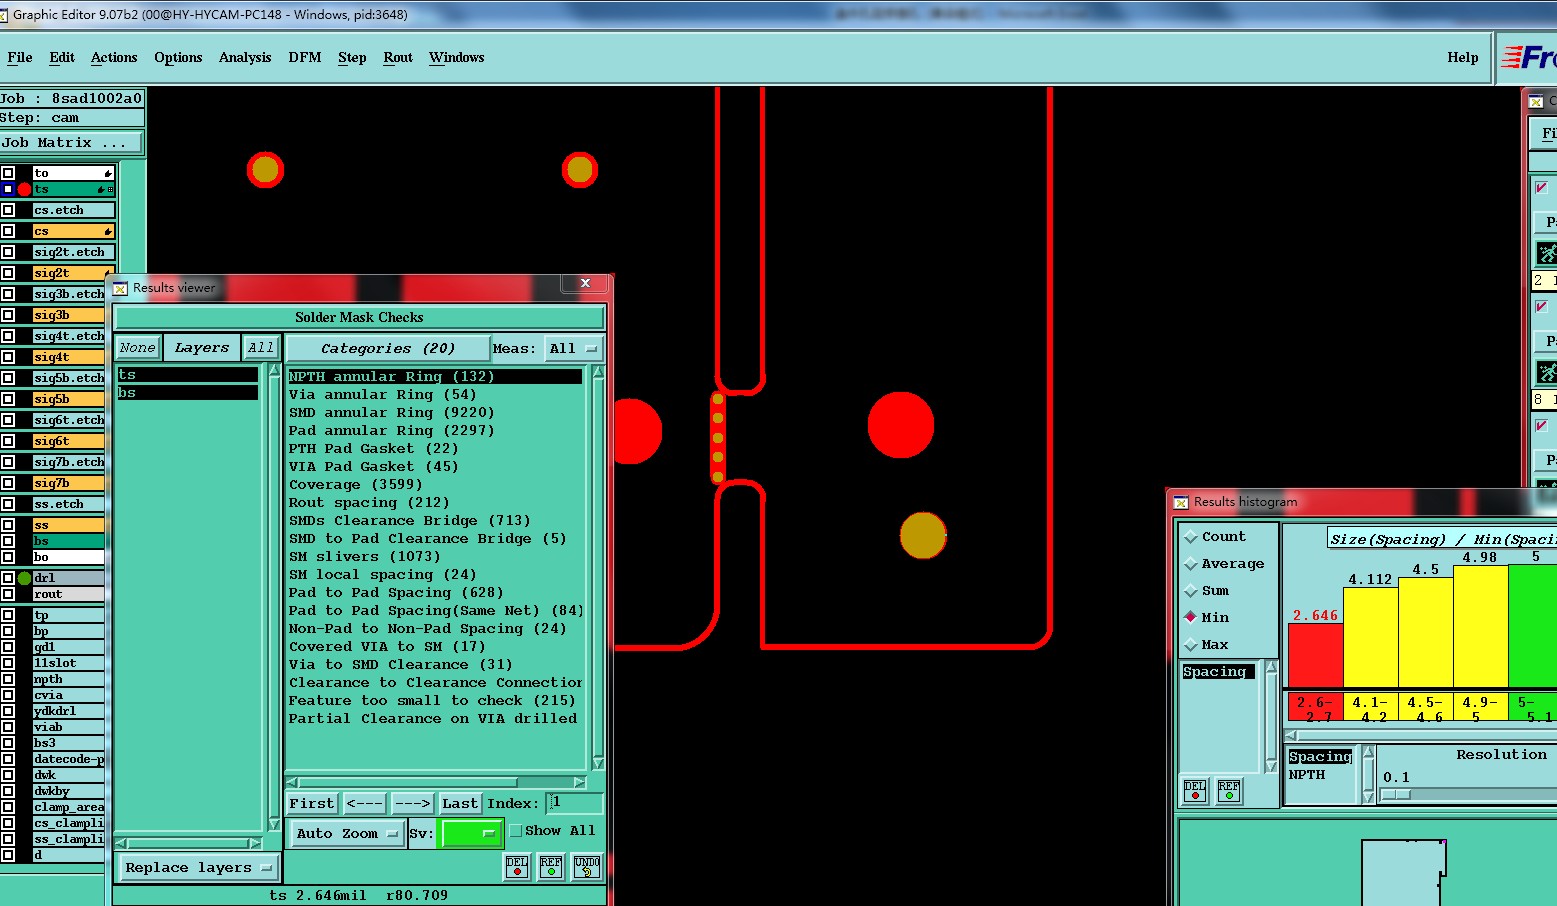The image size is (1557, 906).
Task: Click the Results viewer window title icon
Action: [120, 288]
